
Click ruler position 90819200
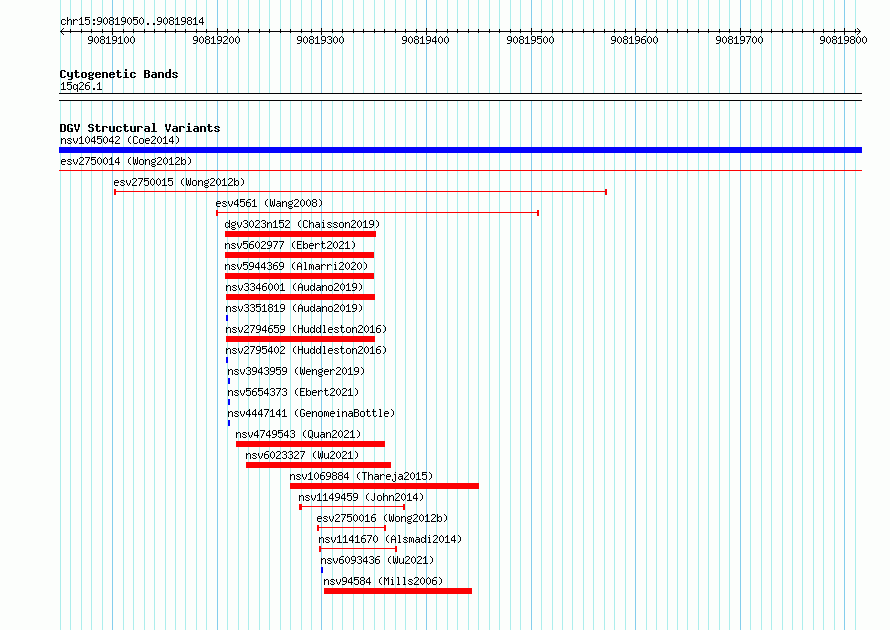pos(216,40)
